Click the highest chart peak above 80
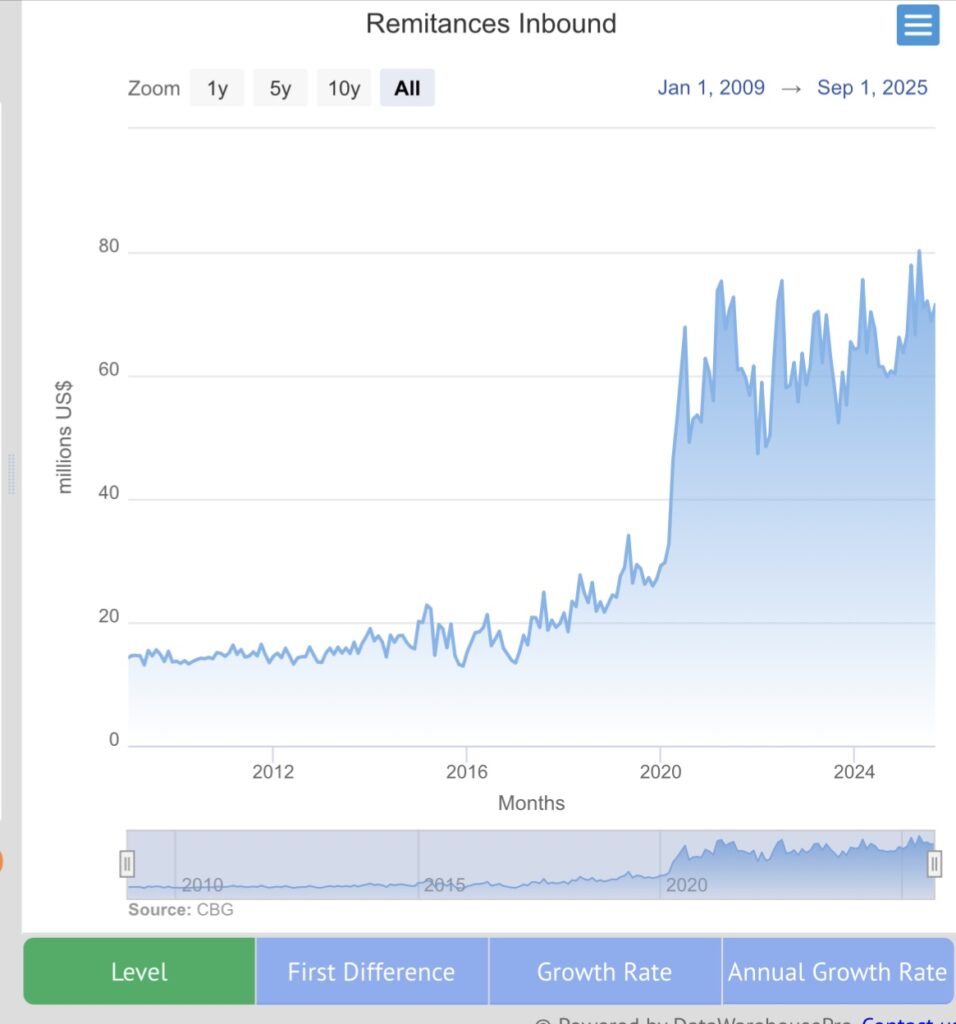 [x=919, y=252]
